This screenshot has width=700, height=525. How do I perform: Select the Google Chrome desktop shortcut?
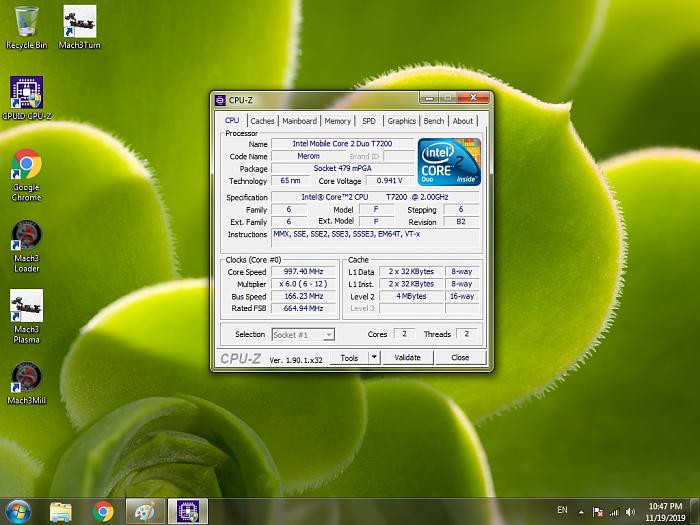26,175
